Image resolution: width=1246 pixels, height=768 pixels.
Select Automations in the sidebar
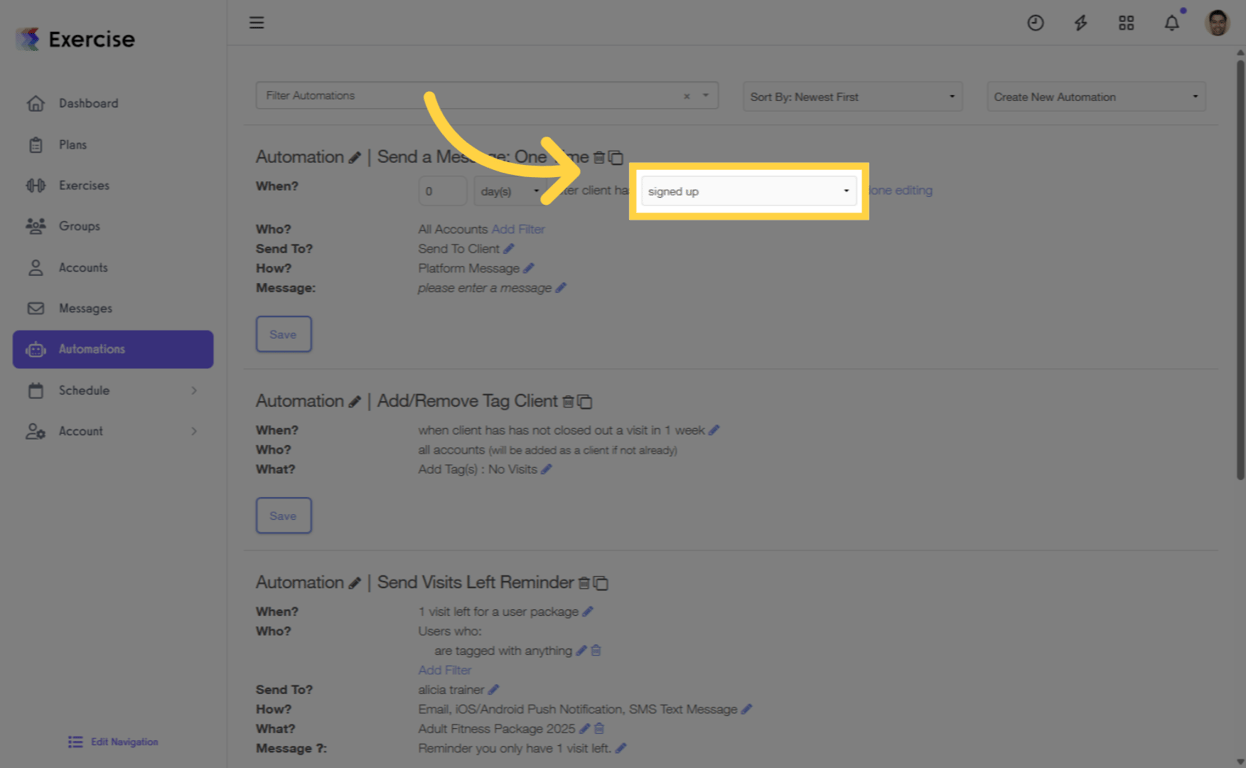point(113,349)
